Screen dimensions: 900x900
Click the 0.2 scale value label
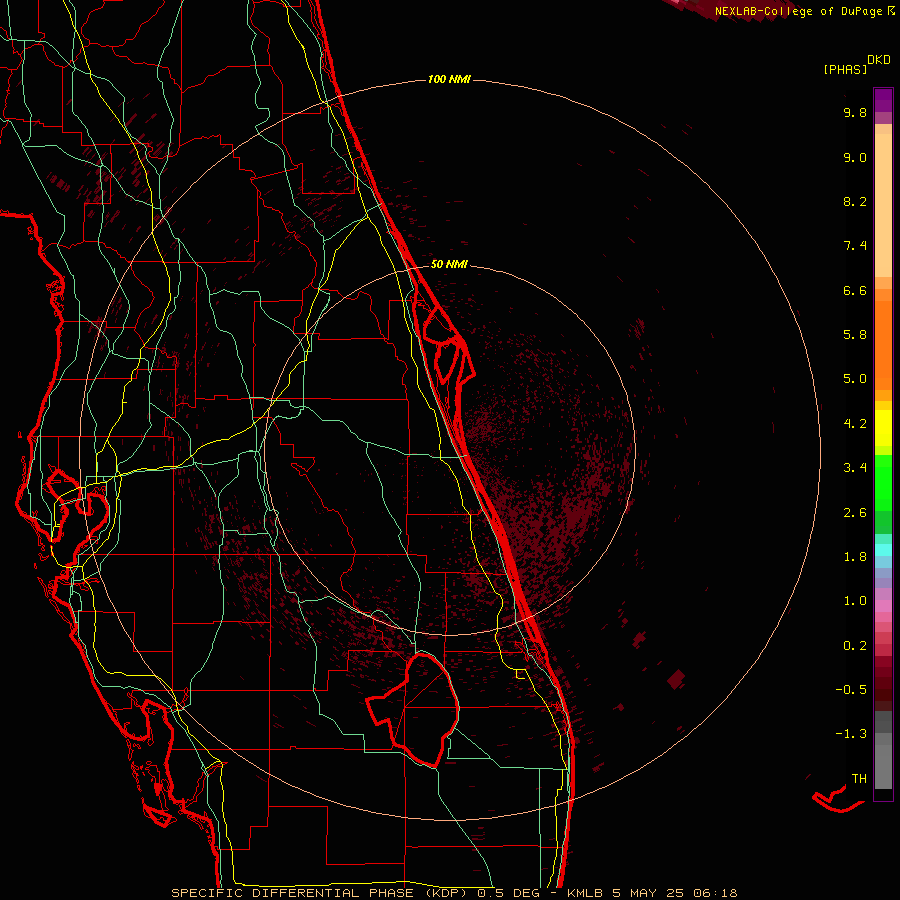tap(855, 646)
